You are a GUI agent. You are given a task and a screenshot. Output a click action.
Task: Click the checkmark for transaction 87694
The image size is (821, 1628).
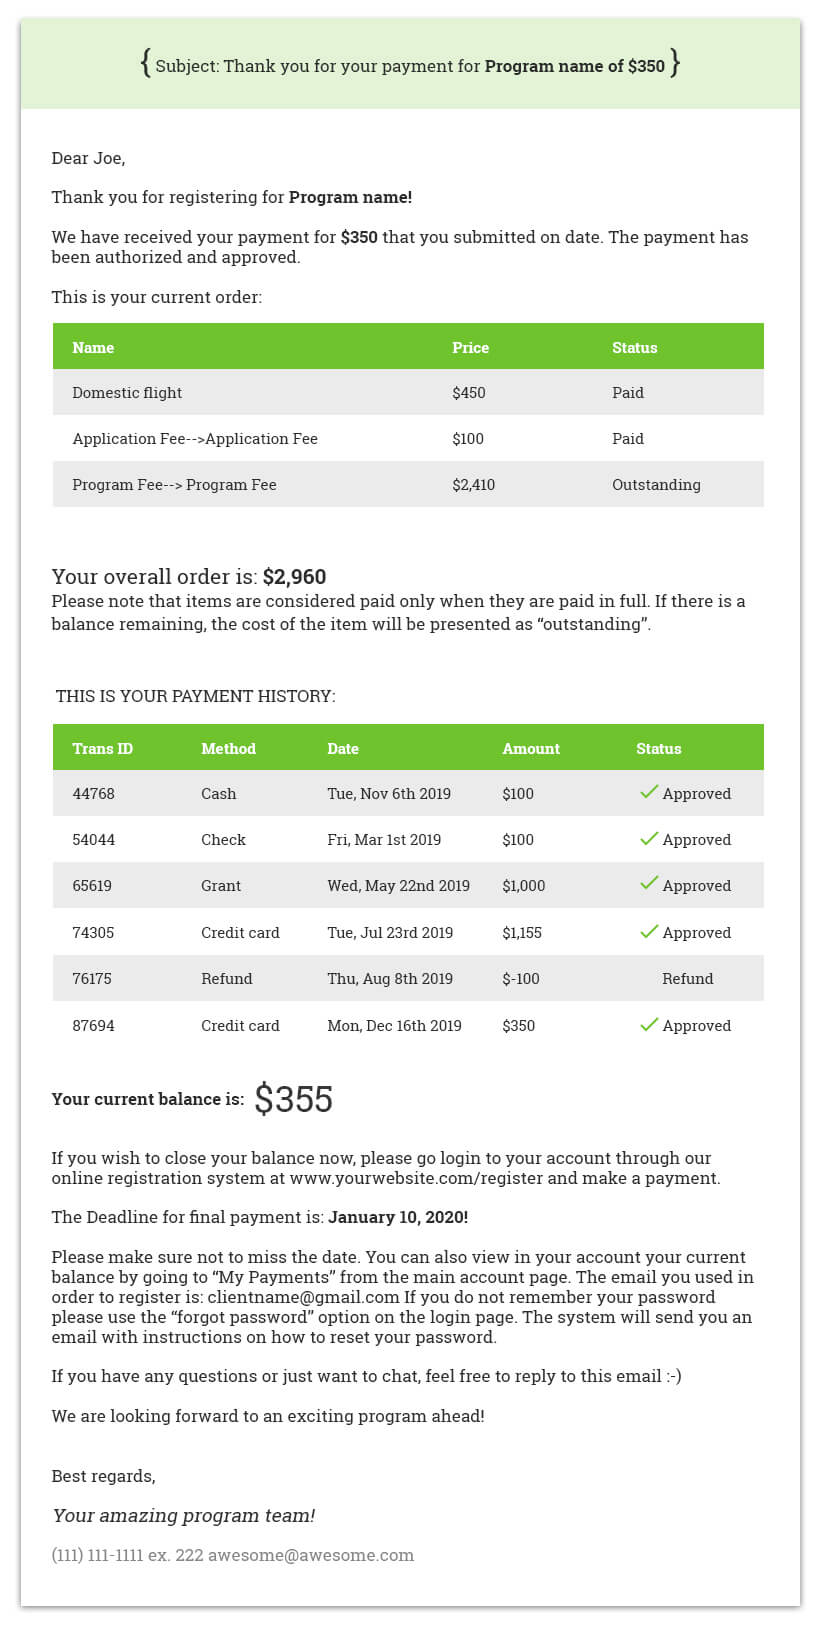point(649,1024)
